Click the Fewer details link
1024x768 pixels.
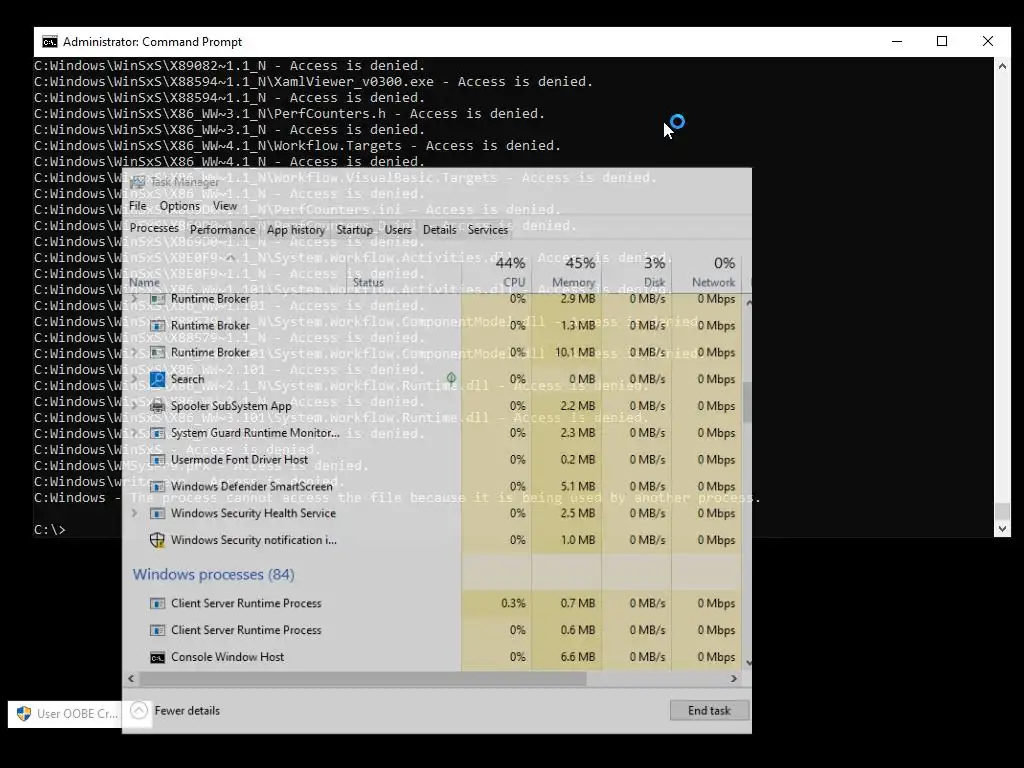(x=187, y=711)
